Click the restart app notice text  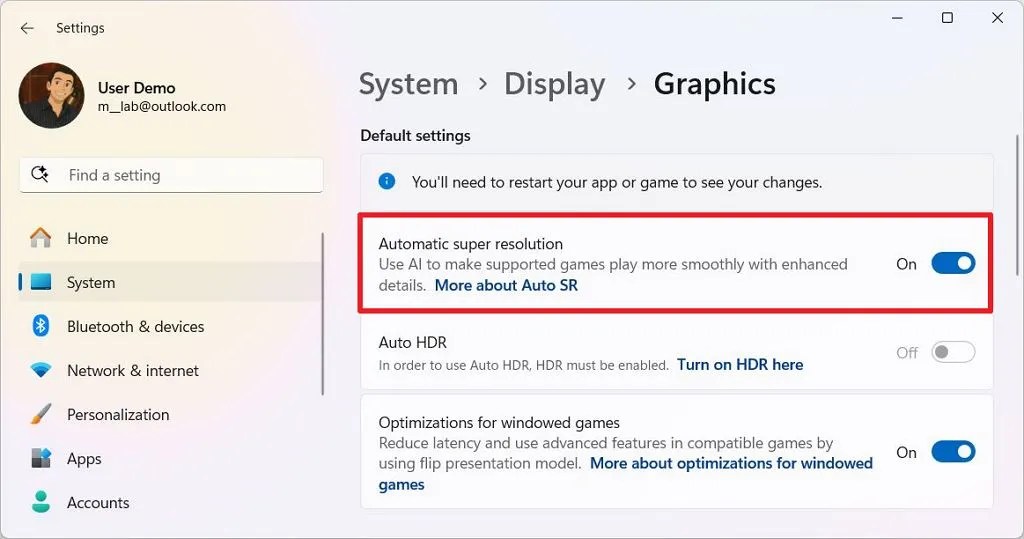616,182
